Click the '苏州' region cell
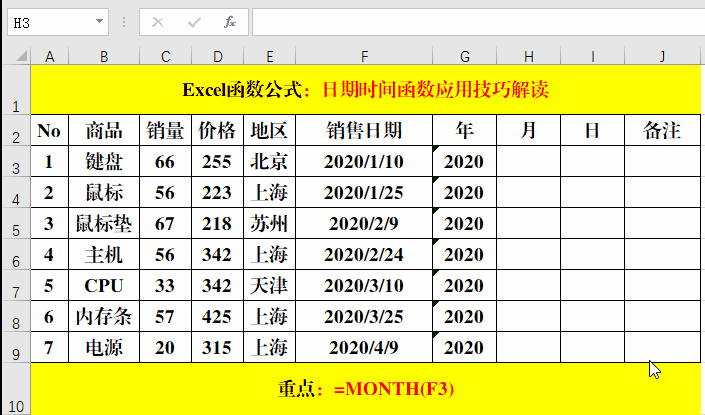705x415 pixels. [269, 223]
